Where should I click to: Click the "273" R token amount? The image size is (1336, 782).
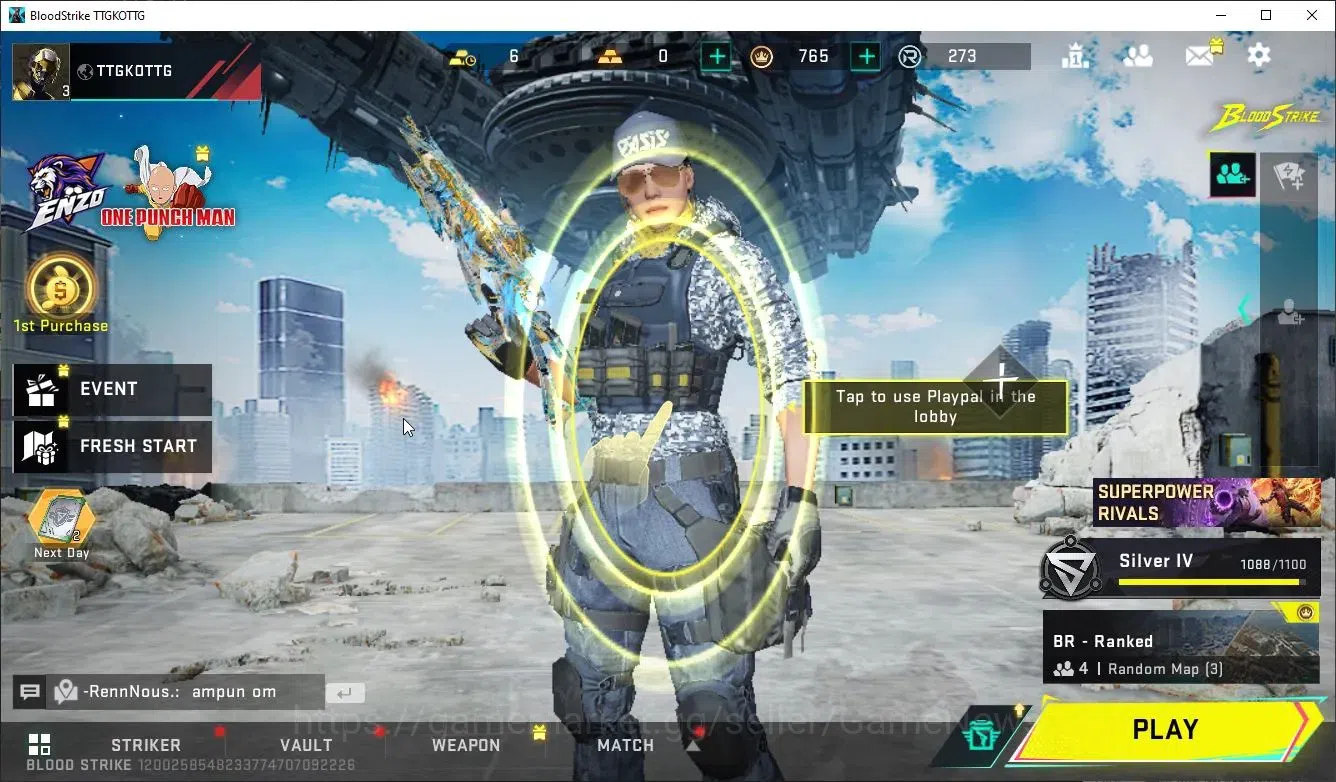962,57
